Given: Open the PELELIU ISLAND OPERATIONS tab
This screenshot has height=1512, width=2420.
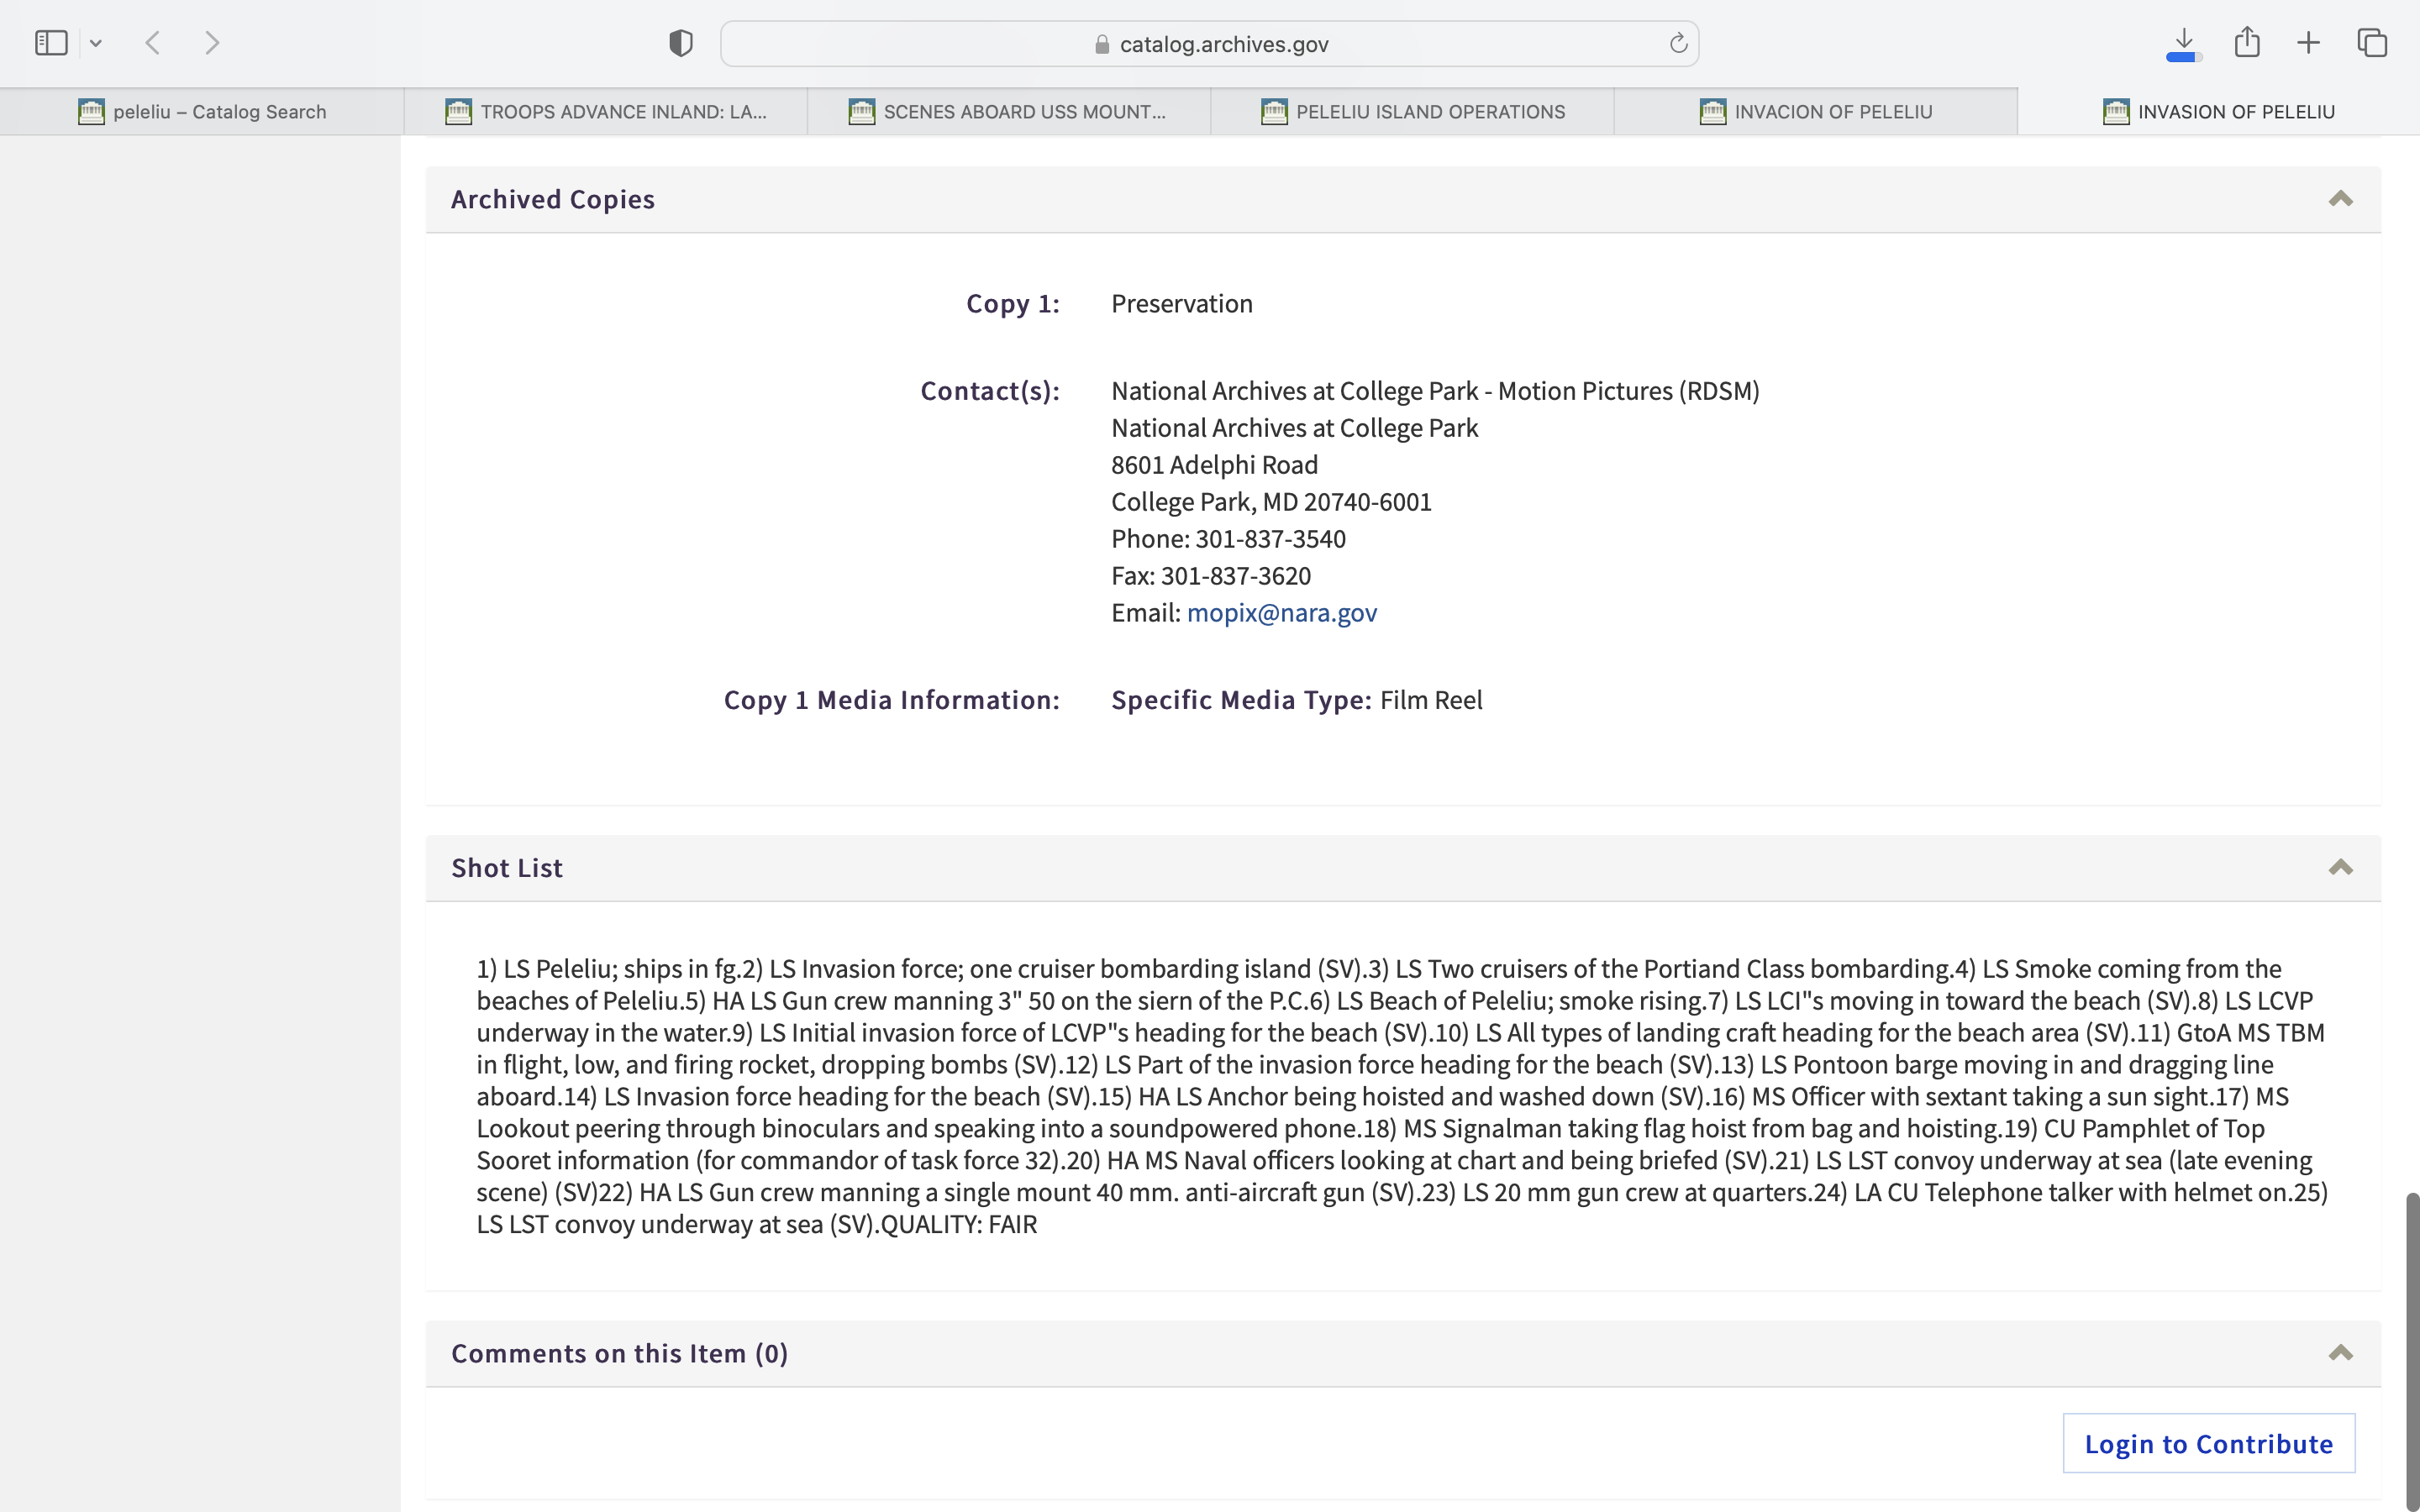Looking at the screenshot, I should 1412,112.
